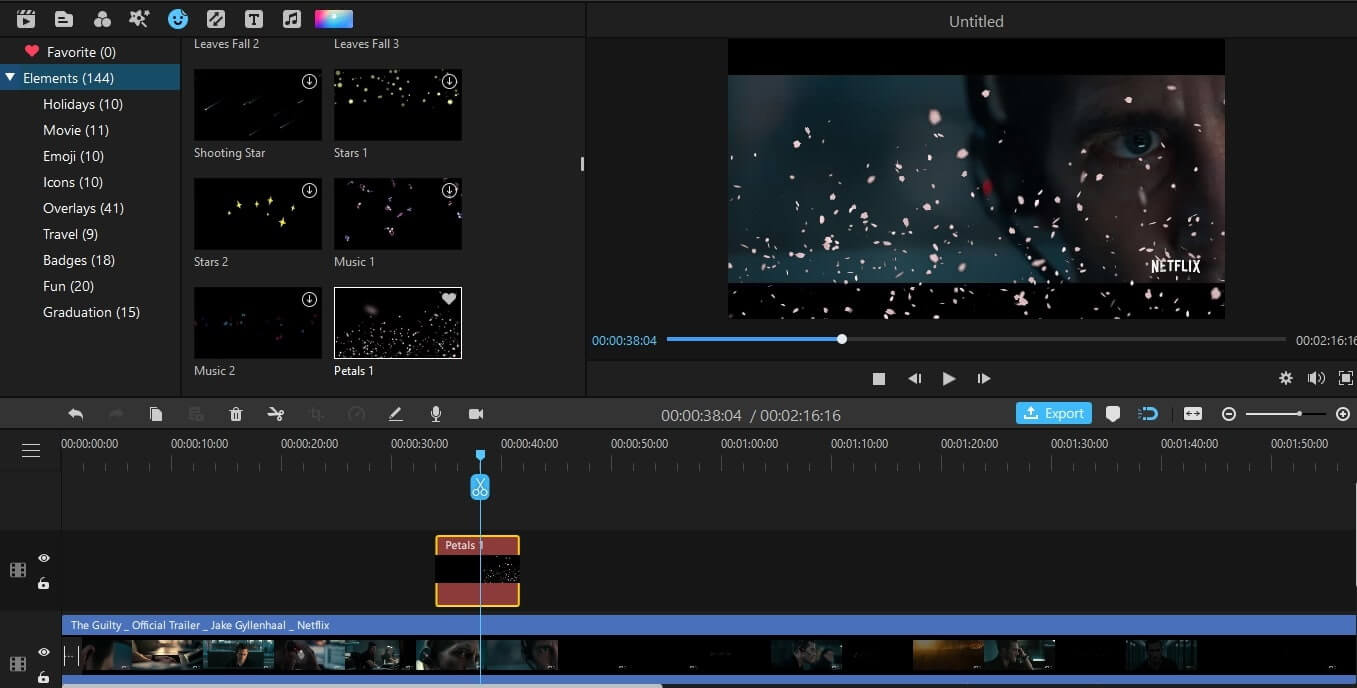Step forward to next frame
Viewport: 1357px width, 688px height.
tap(984, 379)
